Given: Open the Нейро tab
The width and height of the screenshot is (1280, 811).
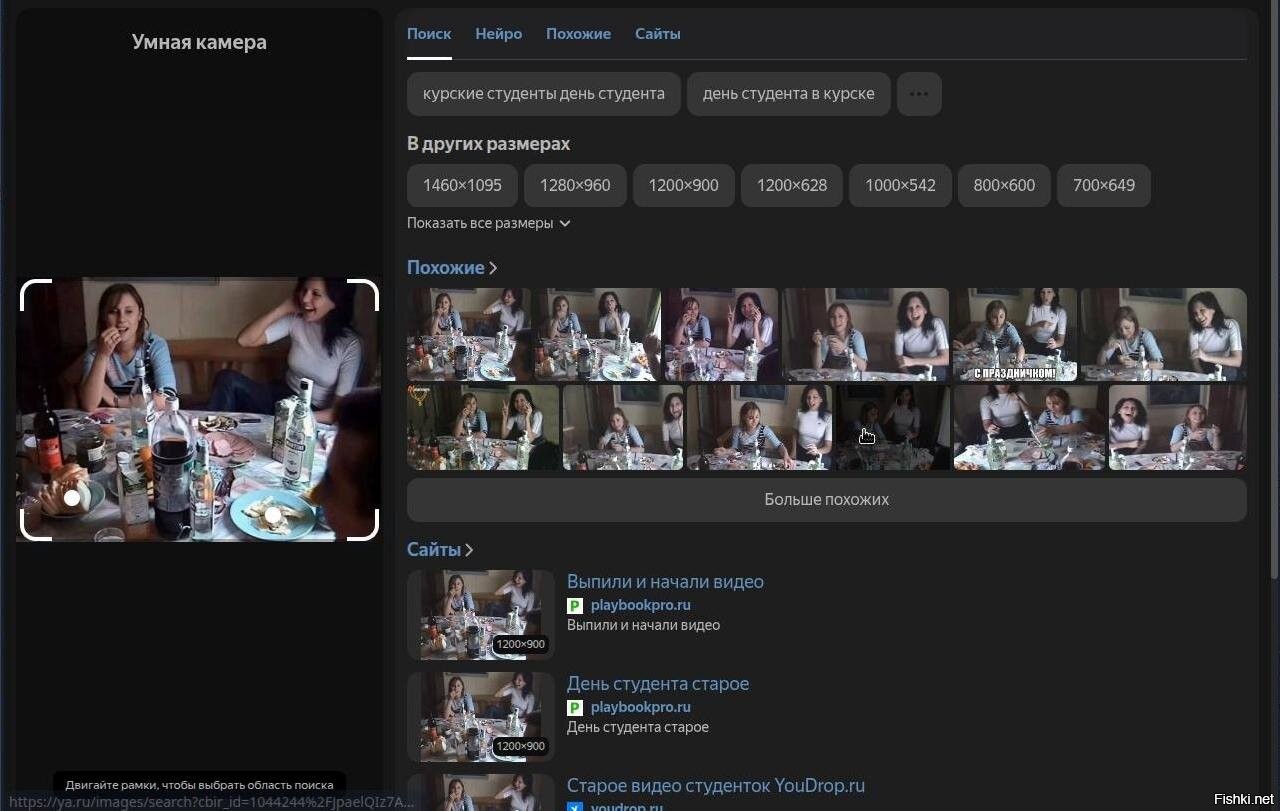Looking at the screenshot, I should point(498,34).
